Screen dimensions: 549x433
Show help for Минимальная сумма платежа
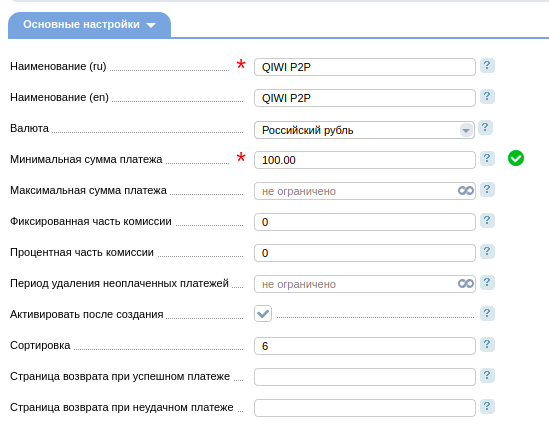tap(487, 158)
